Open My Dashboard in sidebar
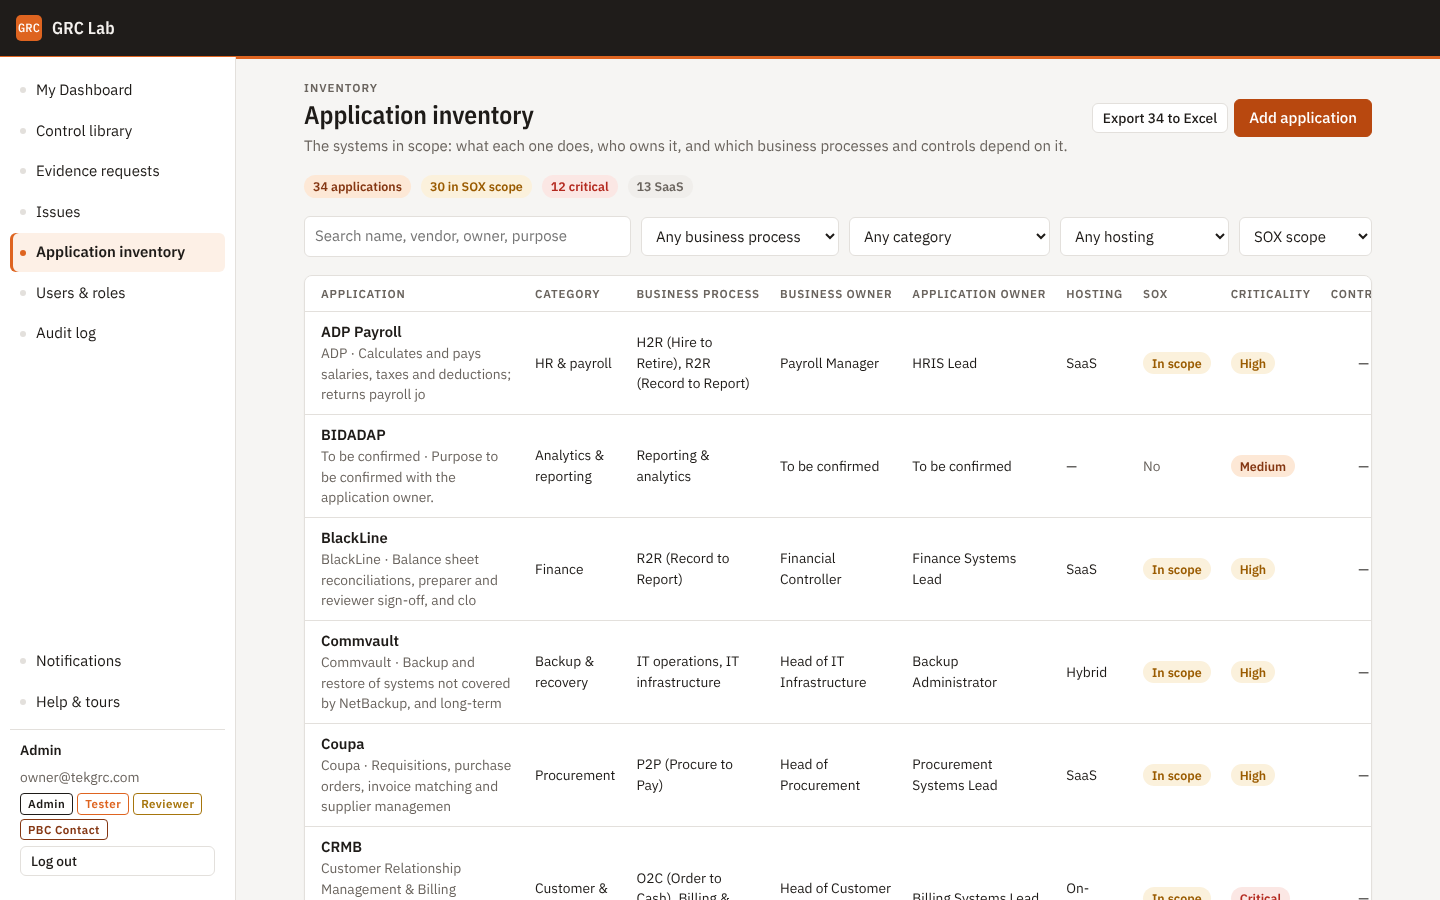Viewport: 1440px width, 900px height. [x=117, y=90]
